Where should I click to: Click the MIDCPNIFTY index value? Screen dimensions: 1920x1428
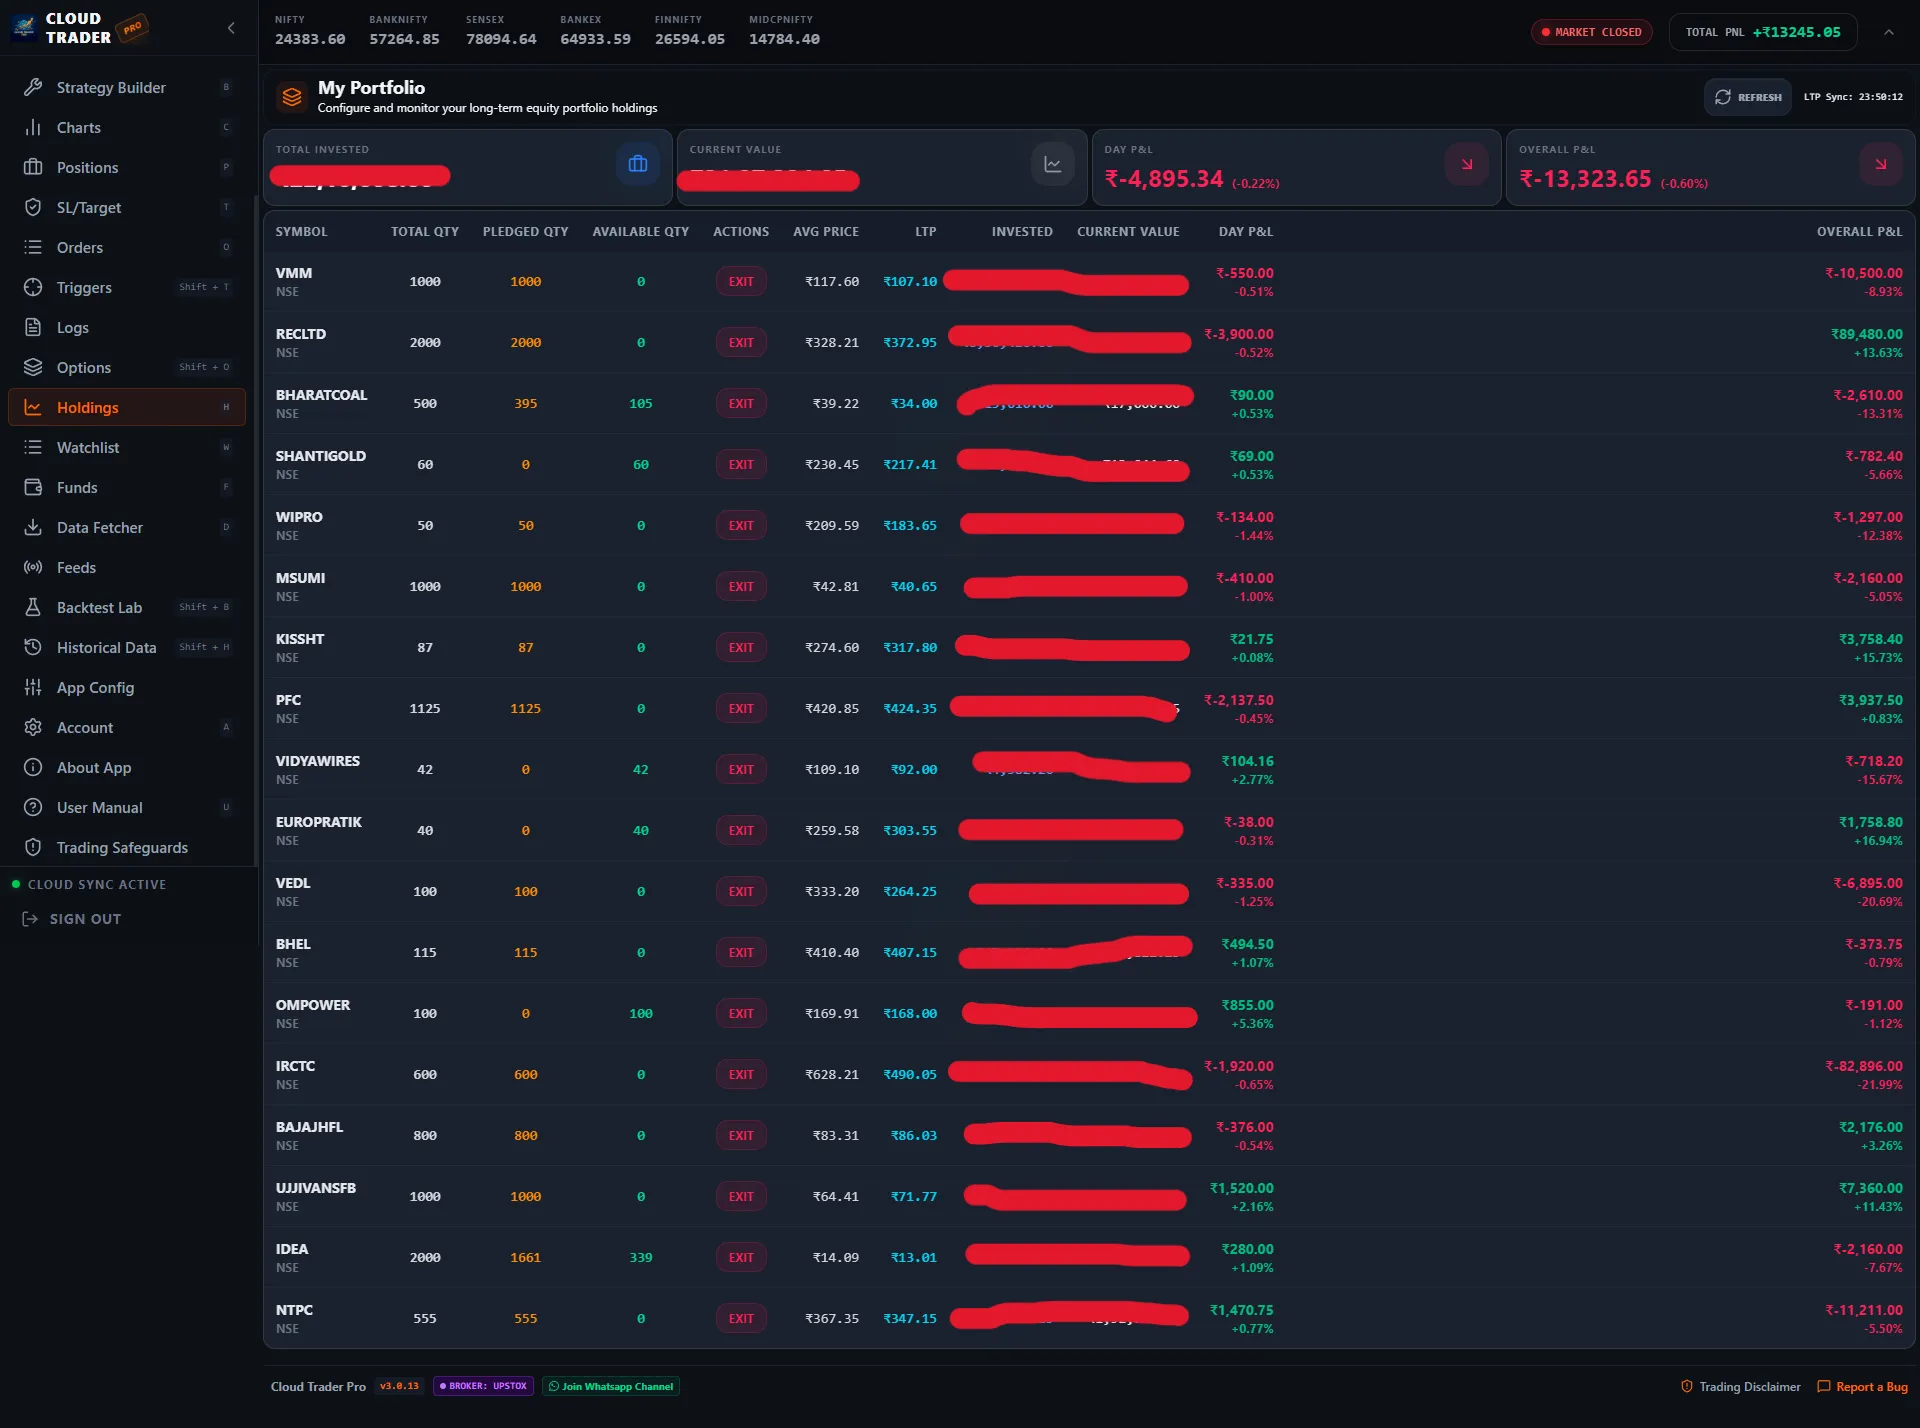(x=784, y=39)
